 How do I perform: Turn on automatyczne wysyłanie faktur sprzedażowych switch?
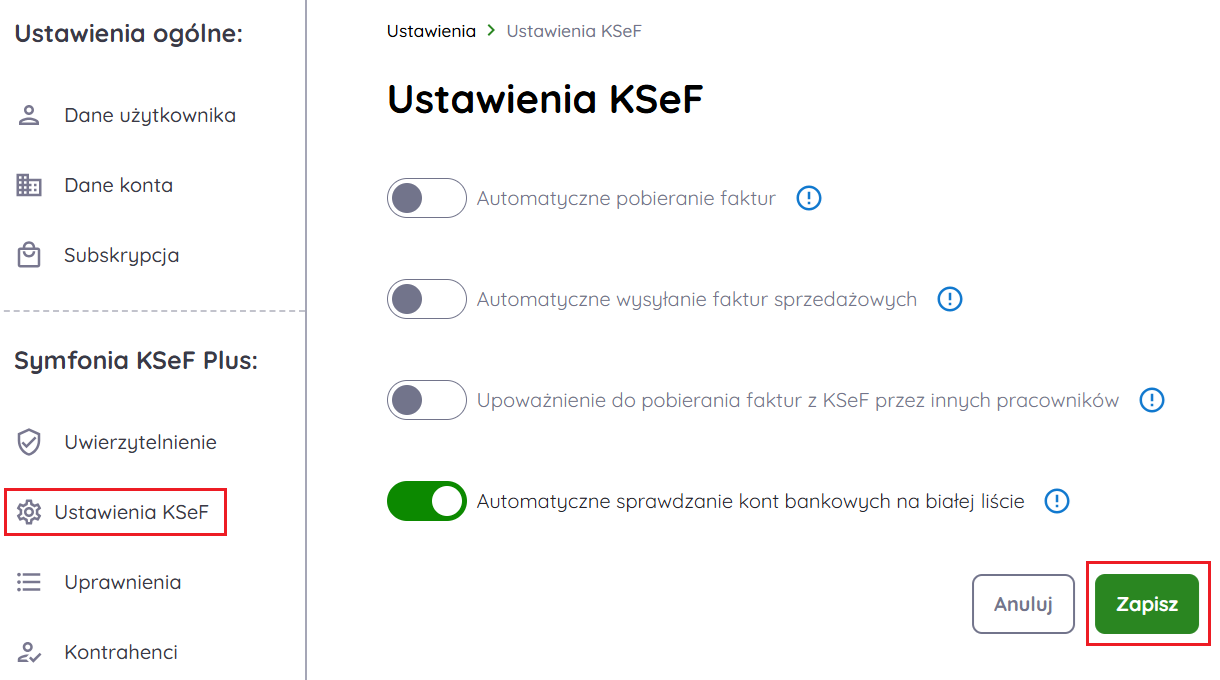(427, 299)
